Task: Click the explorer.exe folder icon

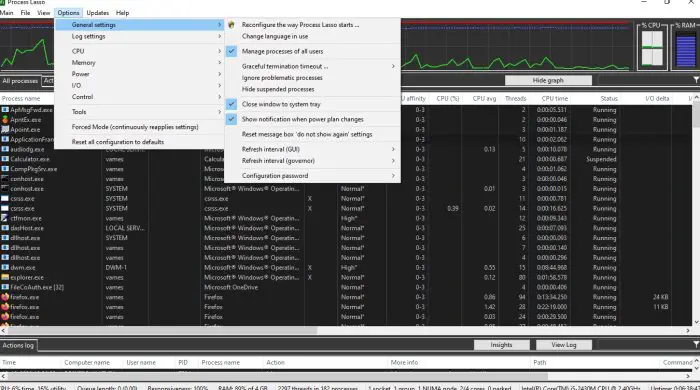Action: 5,278
